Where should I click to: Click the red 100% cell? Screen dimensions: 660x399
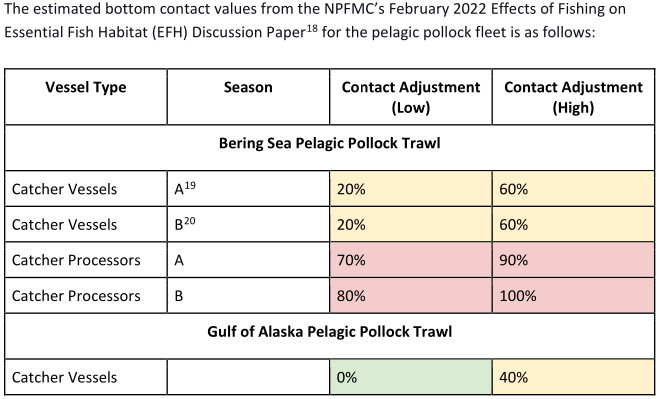(x=573, y=295)
